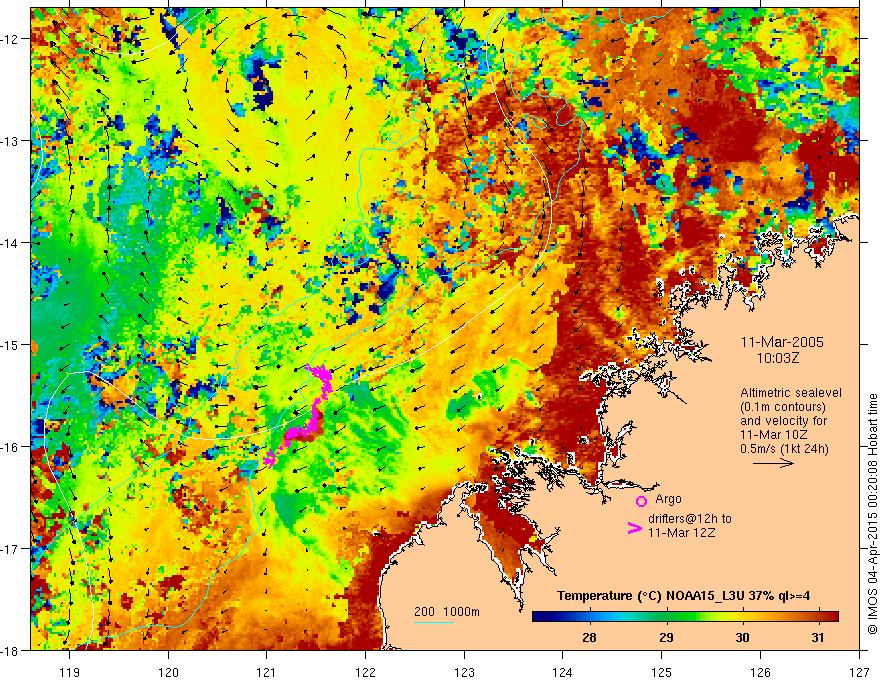Viewport: 880px width, 680px height.
Task: Click the longitude axis label 120
Action: tap(168, 672)
